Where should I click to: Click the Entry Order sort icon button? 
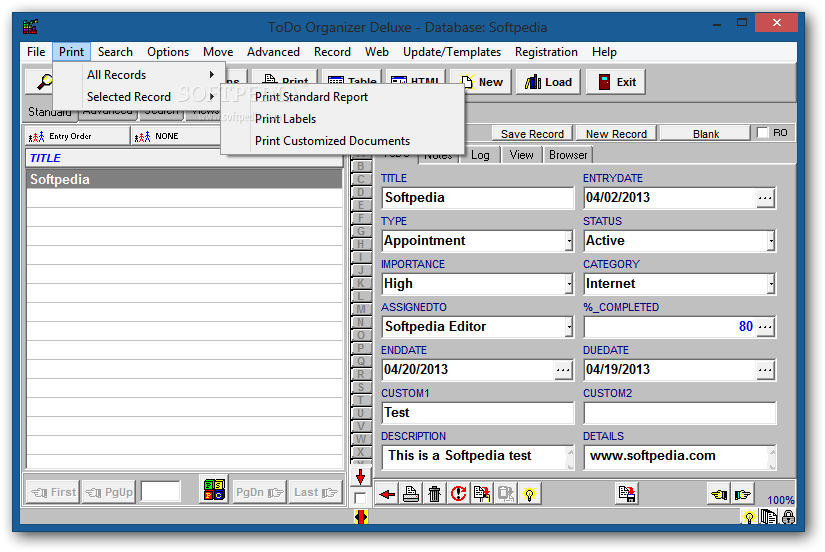(77, 136)
